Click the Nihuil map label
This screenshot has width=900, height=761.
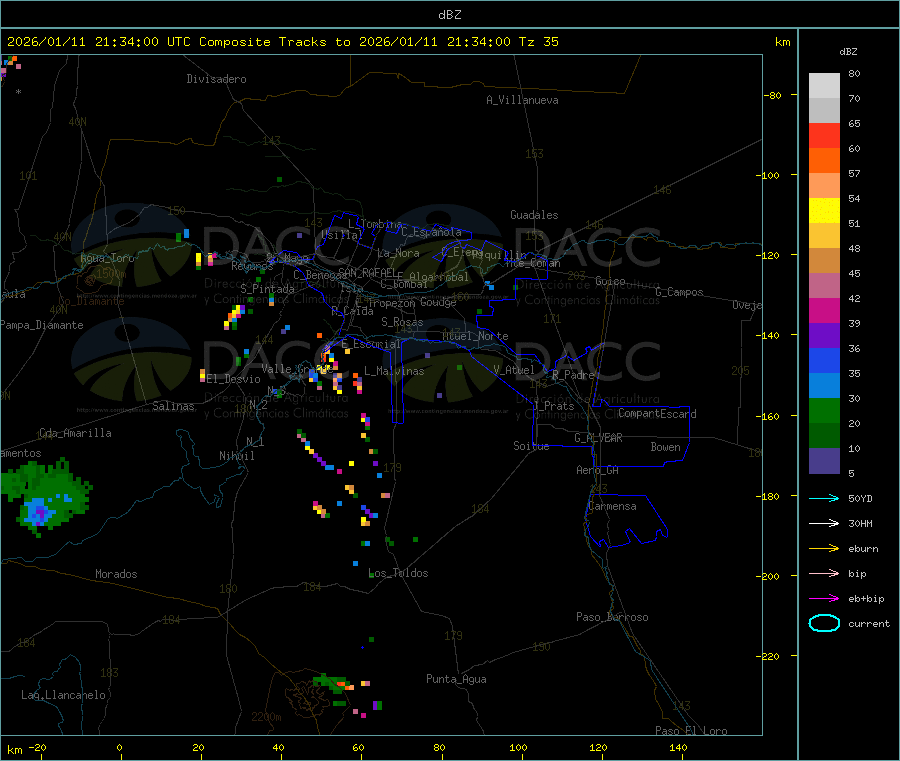(236, 456)
